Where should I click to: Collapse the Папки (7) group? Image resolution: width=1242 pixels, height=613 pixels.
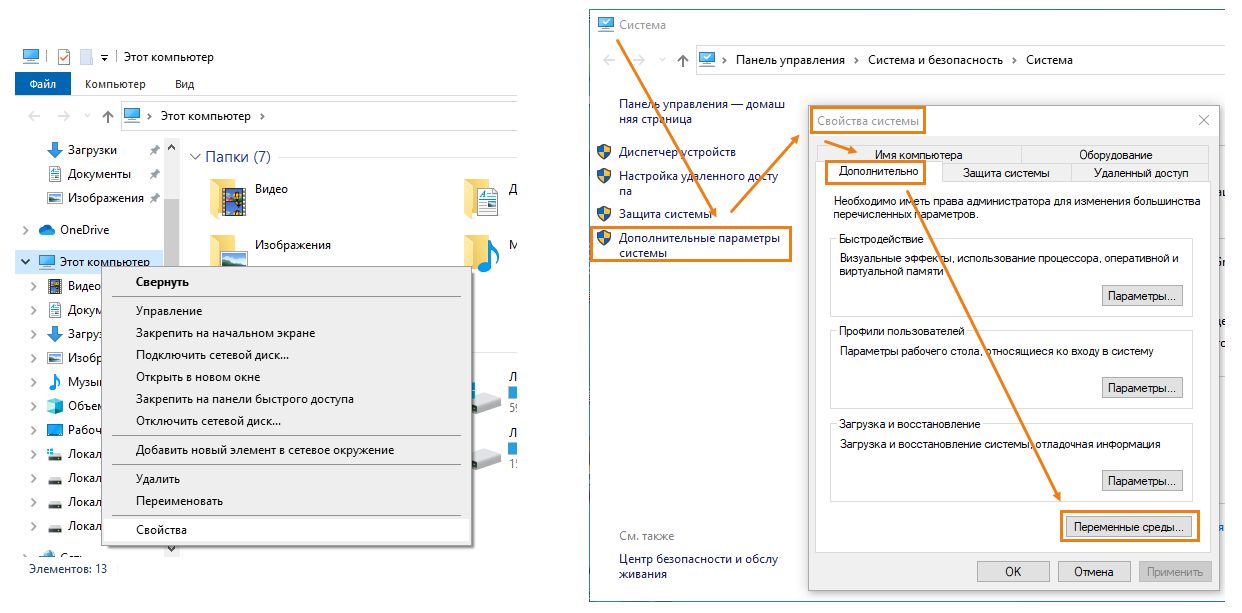point(195,157)
